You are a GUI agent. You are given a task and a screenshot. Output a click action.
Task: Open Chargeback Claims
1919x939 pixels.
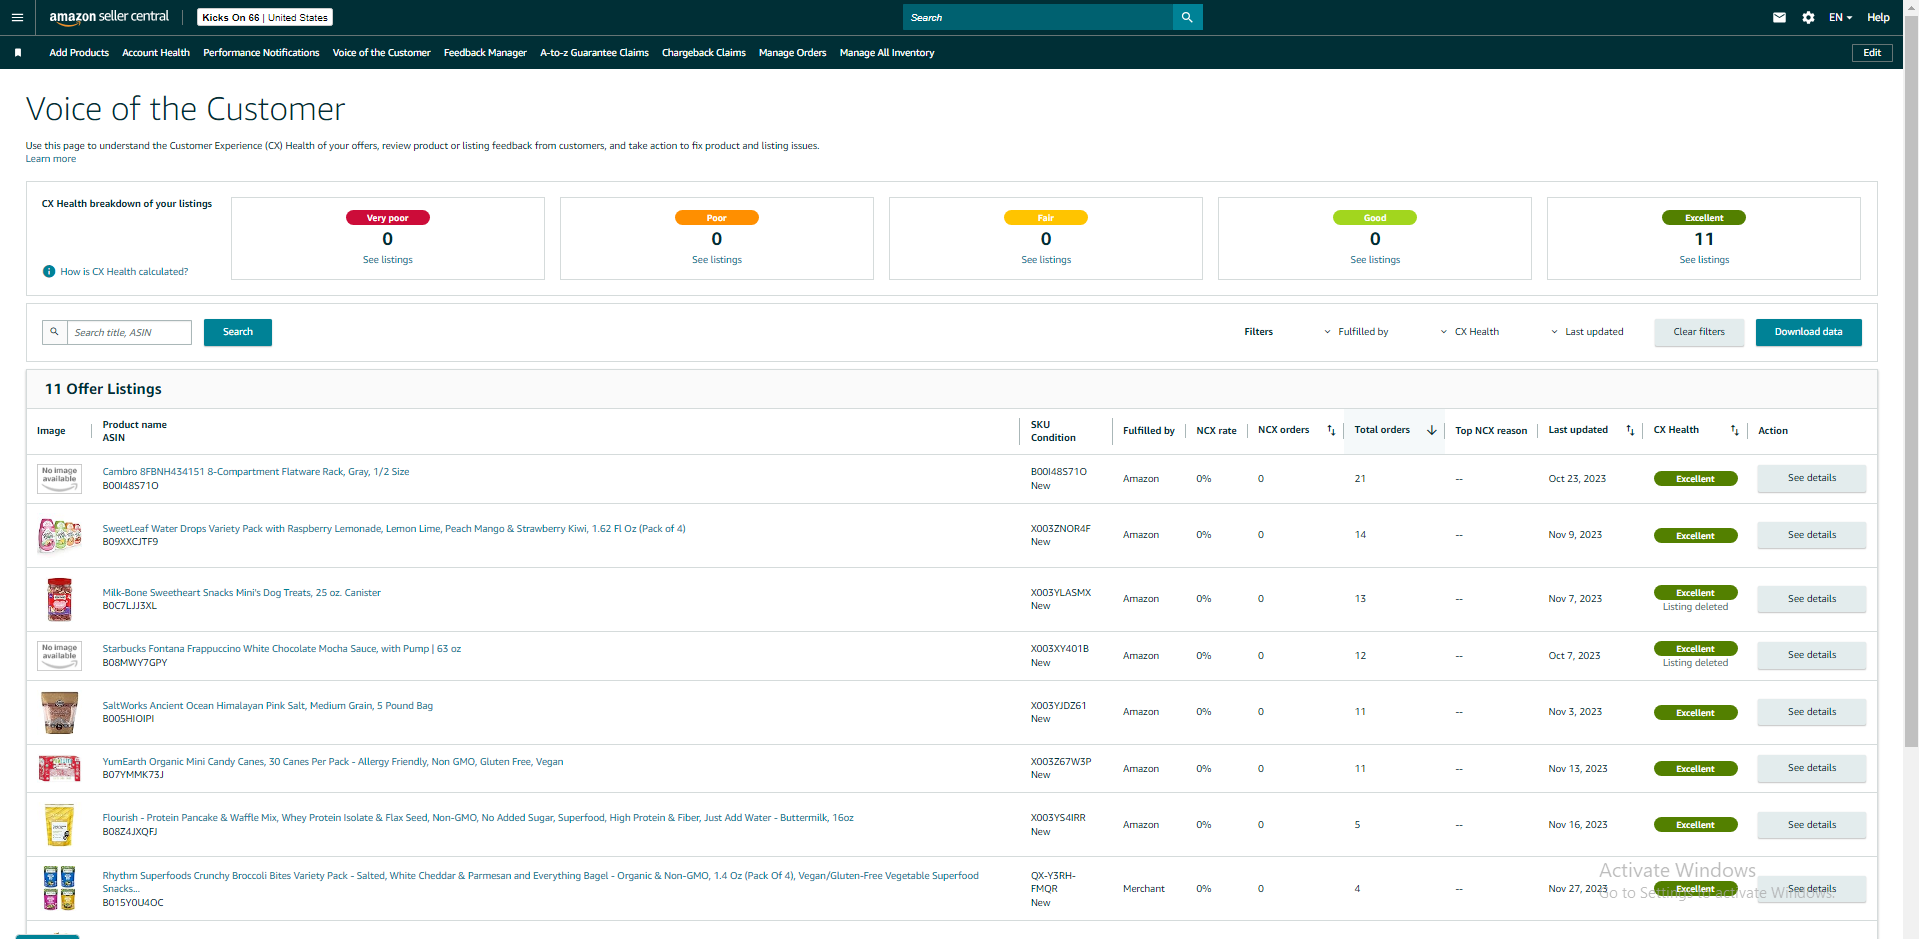pos(704,53)
